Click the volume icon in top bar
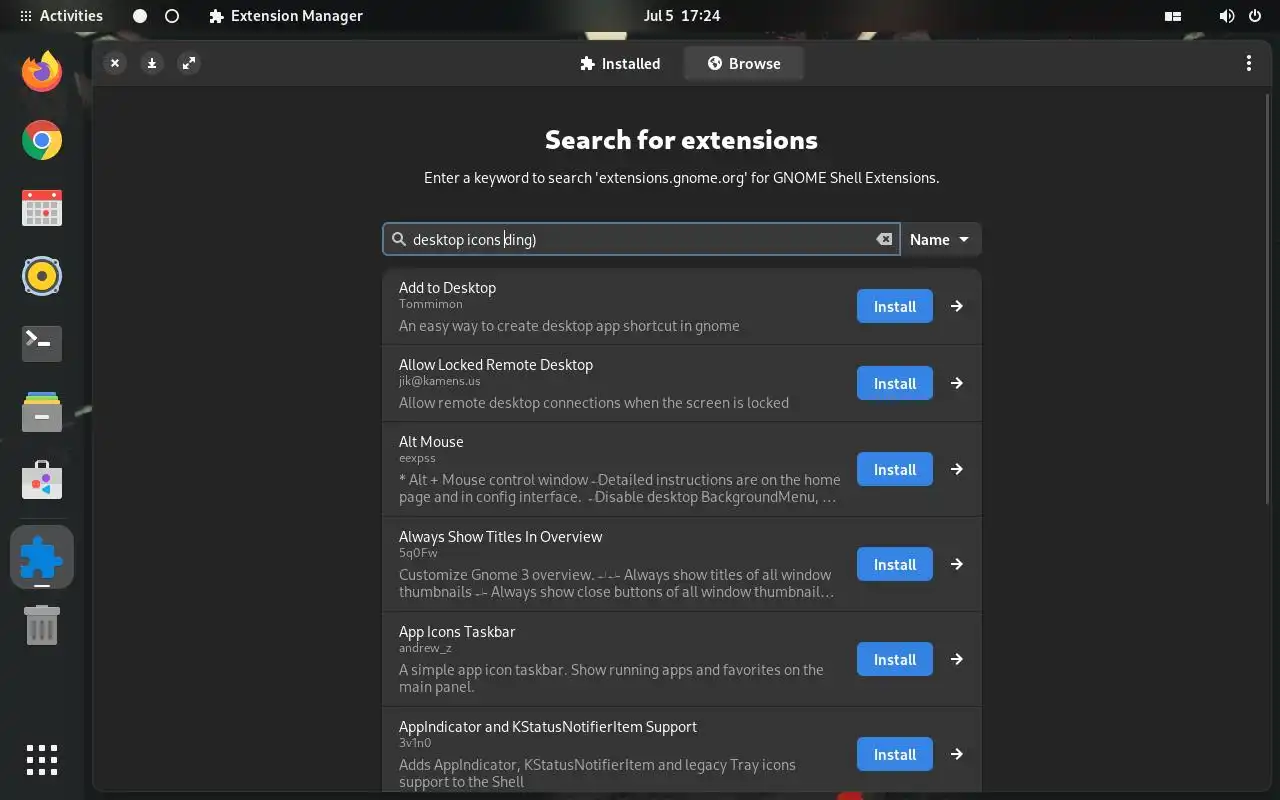Image resolution: width=1280 pixels, height=800 pixels. 1227,16
